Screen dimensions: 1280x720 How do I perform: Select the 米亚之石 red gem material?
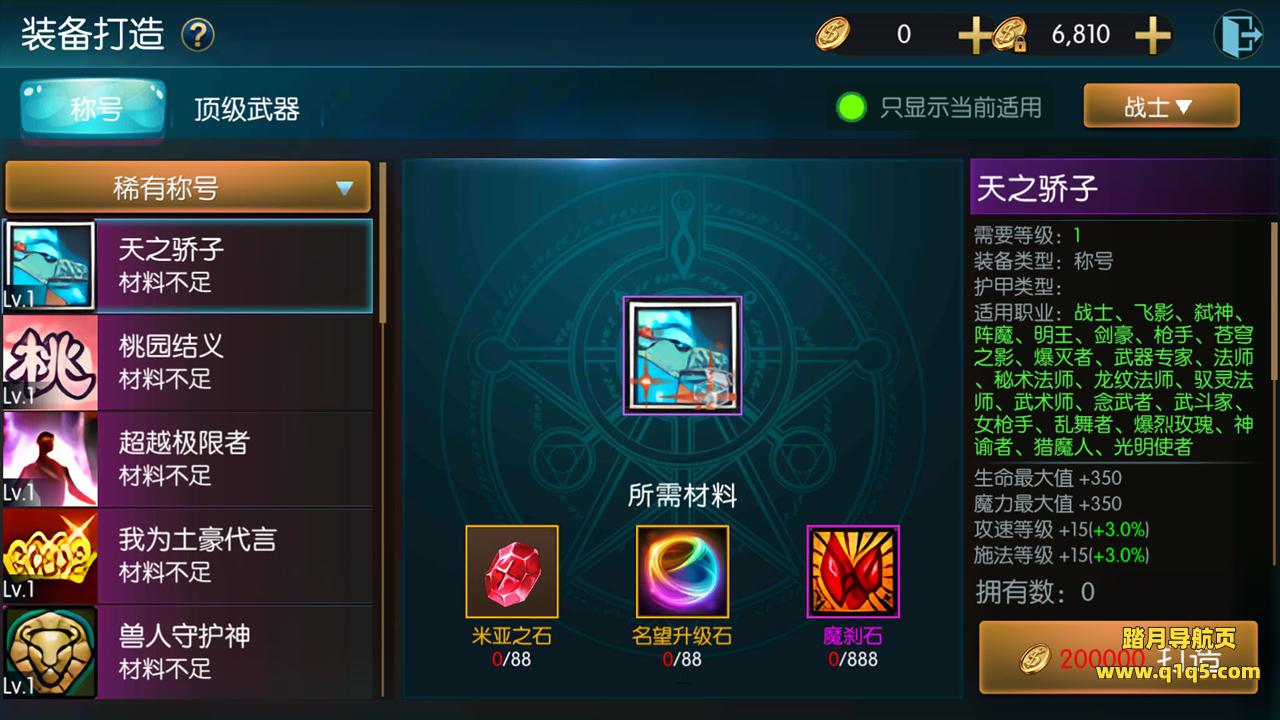point(512,571)
